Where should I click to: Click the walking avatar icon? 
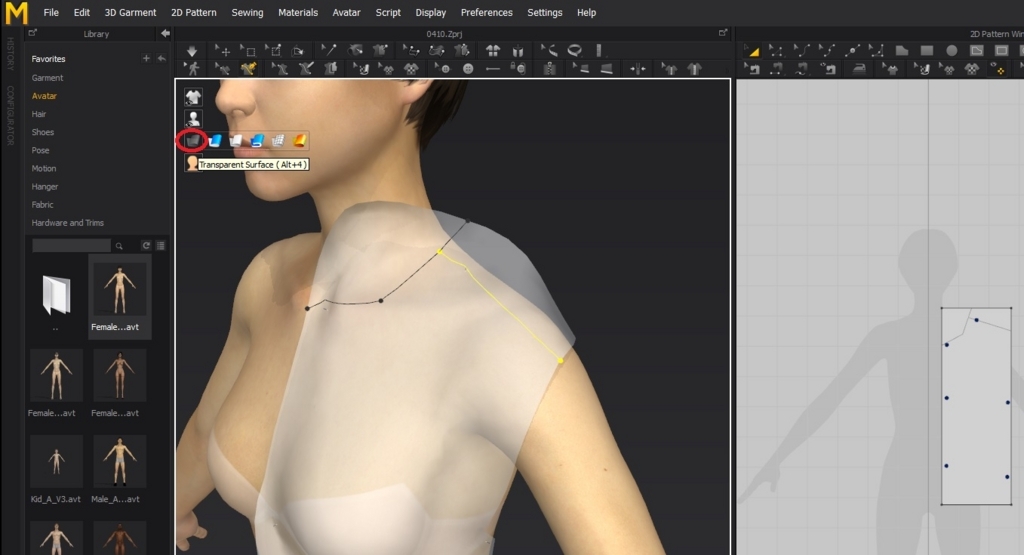[191, 69]
